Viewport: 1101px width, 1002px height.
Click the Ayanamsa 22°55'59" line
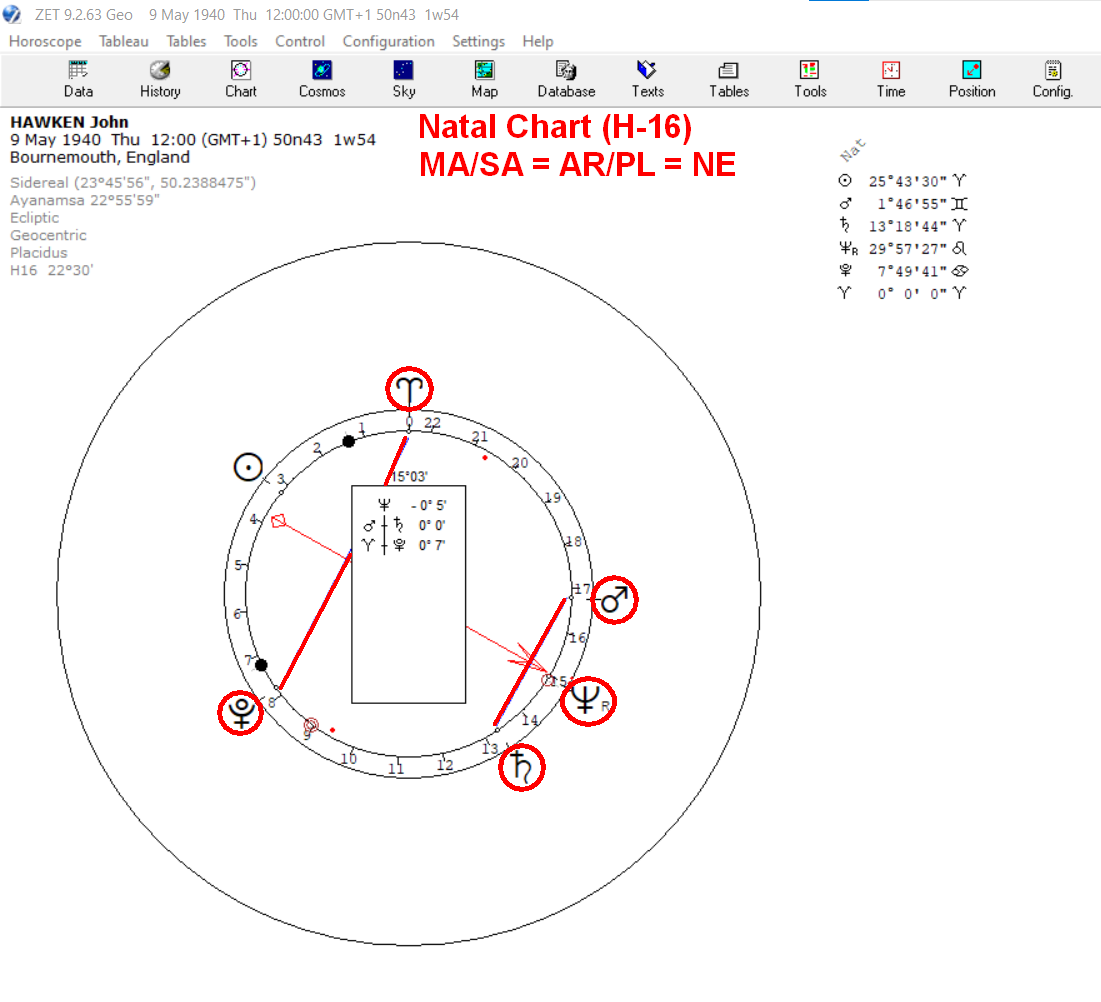tap(85, 200)
